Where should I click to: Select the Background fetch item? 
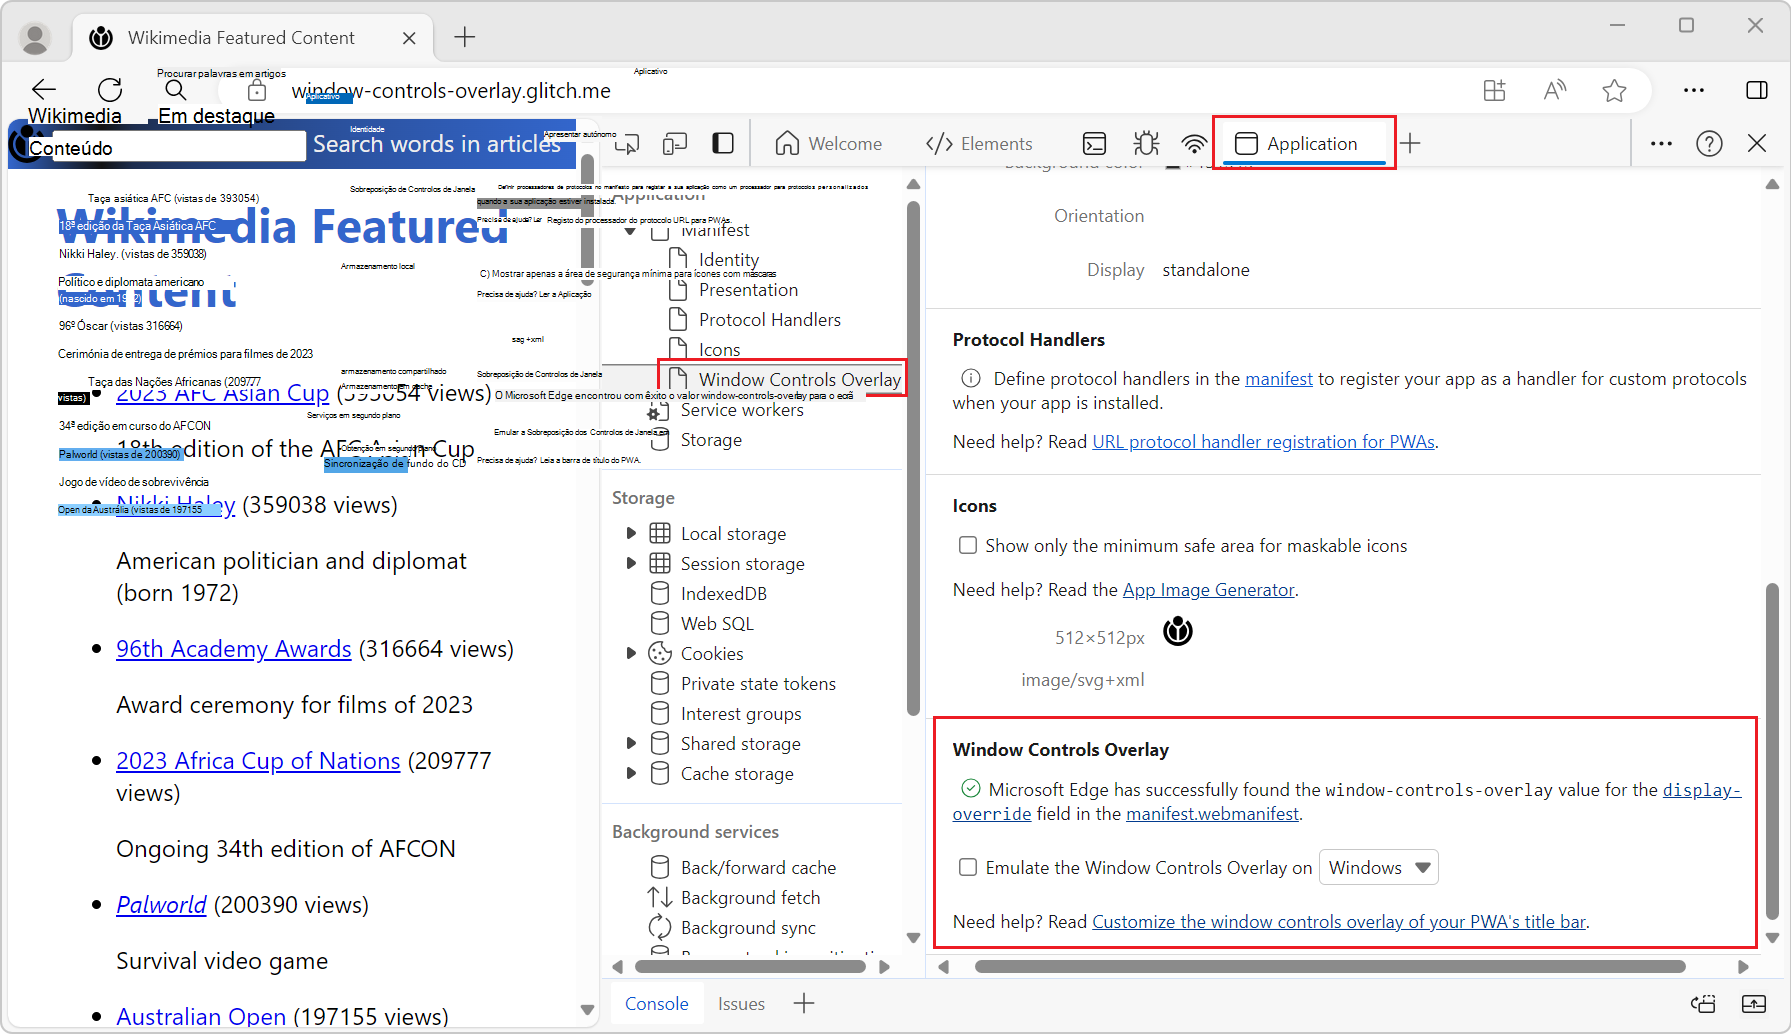pyautogui.click(x=735, y=897)
